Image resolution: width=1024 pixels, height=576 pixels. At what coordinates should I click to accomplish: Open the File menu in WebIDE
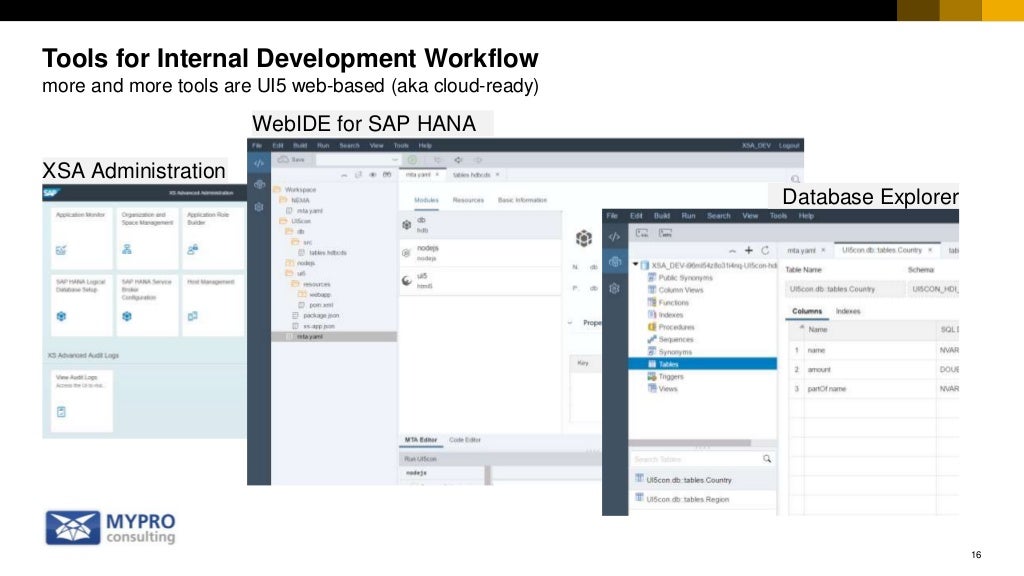click(x=257, y=146)
